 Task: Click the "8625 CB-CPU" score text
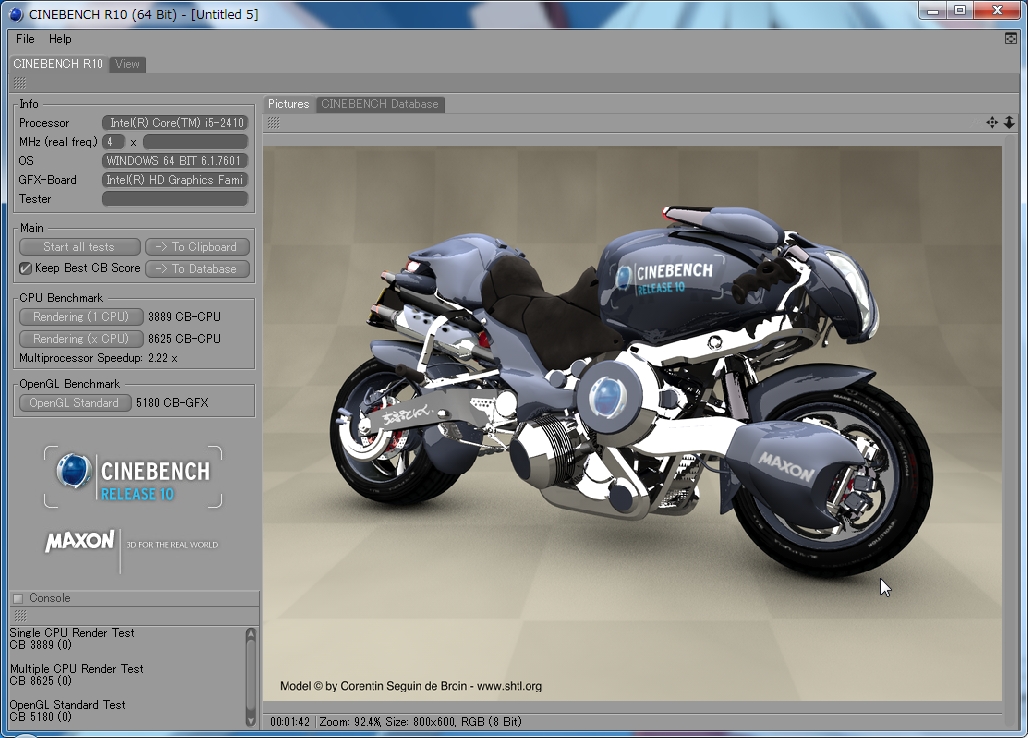[184, 339]
